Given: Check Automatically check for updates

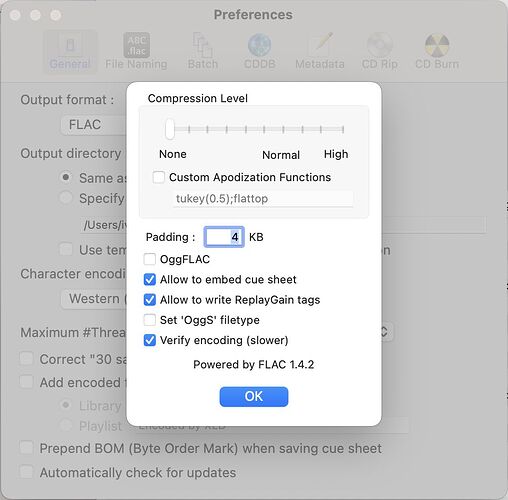Looking at the screenshot, I should pyautogui.click(x=26, y=472).
